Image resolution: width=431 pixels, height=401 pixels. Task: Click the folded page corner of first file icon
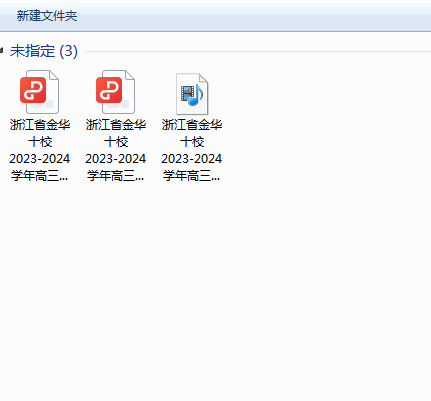pyautogui.click(x=54, y=75)
